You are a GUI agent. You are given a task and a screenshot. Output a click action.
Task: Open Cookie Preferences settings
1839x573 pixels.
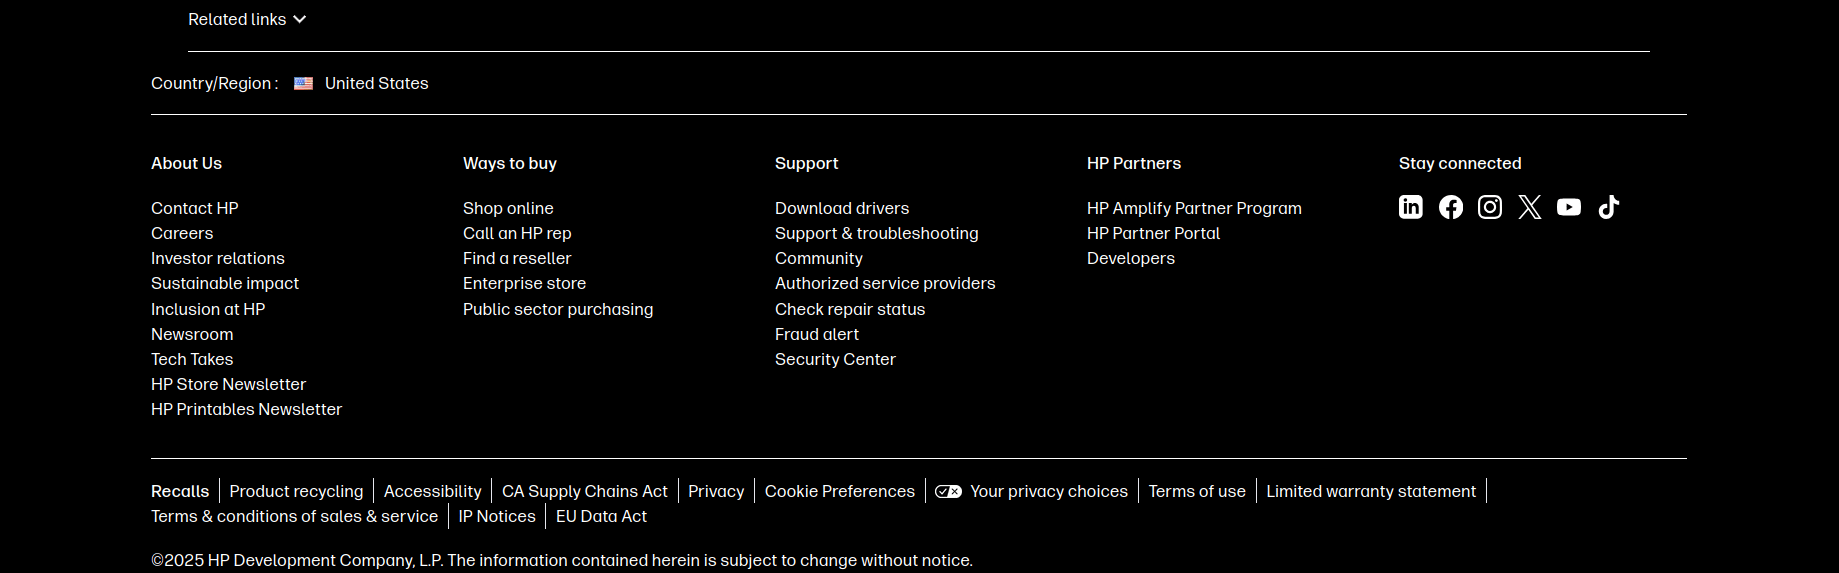click(x=840, y=491)
